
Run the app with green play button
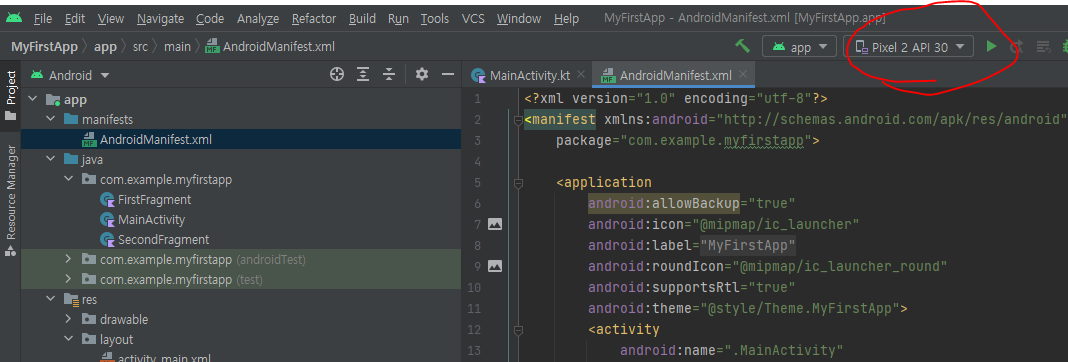pos(992,46)
